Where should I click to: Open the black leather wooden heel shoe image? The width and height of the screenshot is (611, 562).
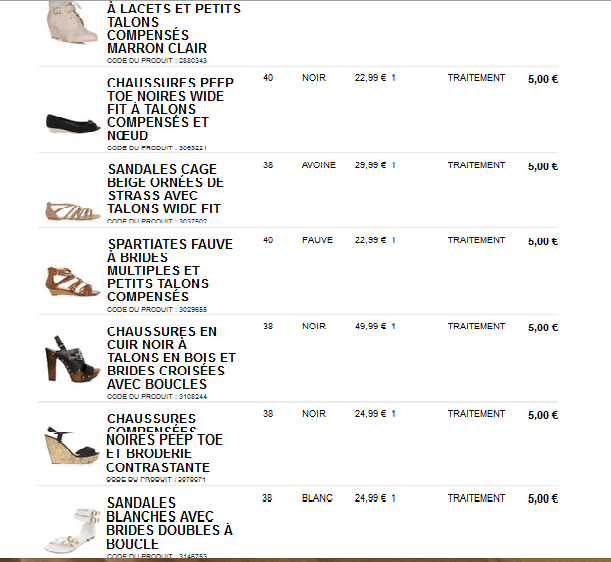pos(72,360)
